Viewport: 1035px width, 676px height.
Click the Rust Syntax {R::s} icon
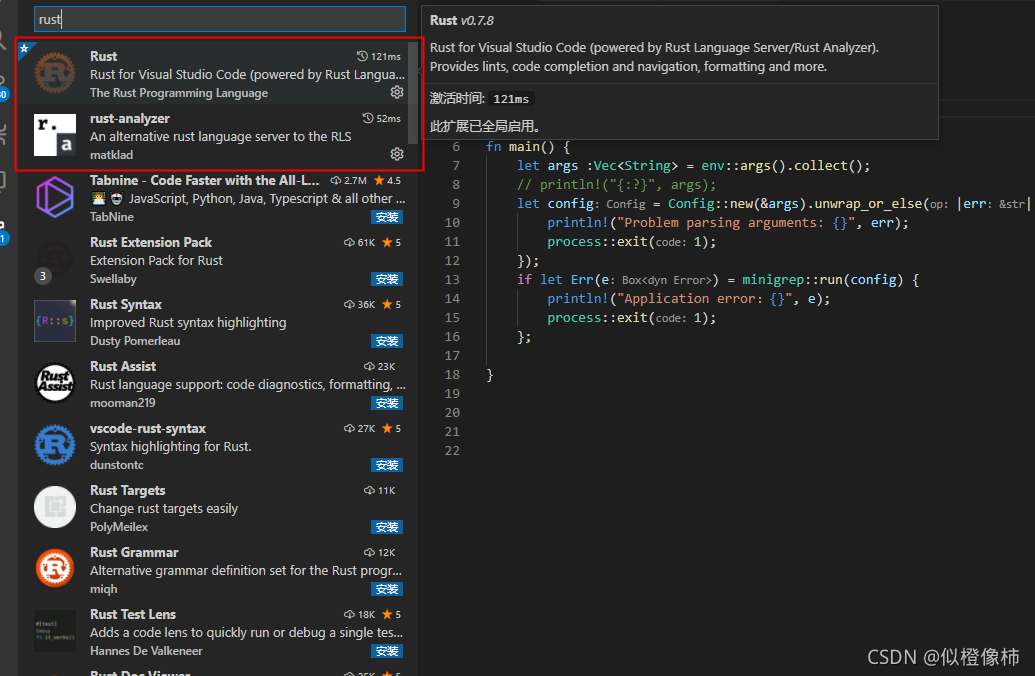55,321
